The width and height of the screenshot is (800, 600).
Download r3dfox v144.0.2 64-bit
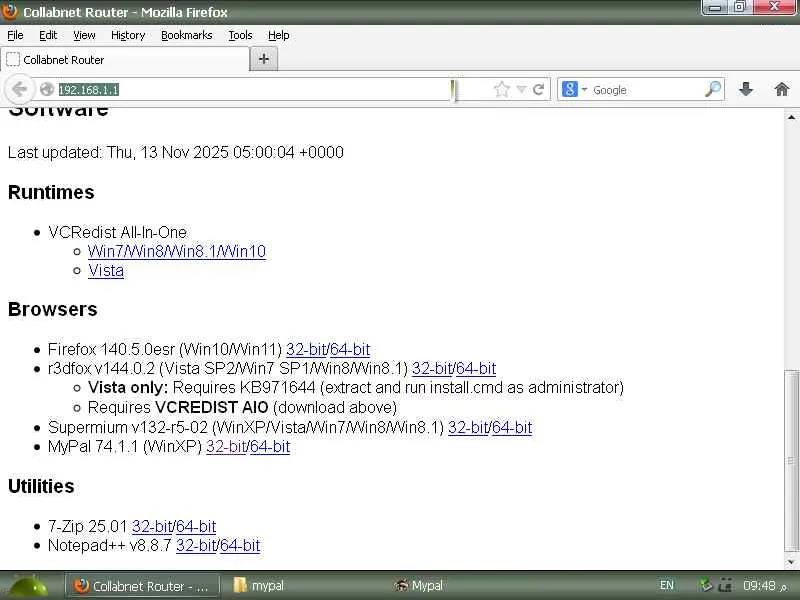coord(476,368)
